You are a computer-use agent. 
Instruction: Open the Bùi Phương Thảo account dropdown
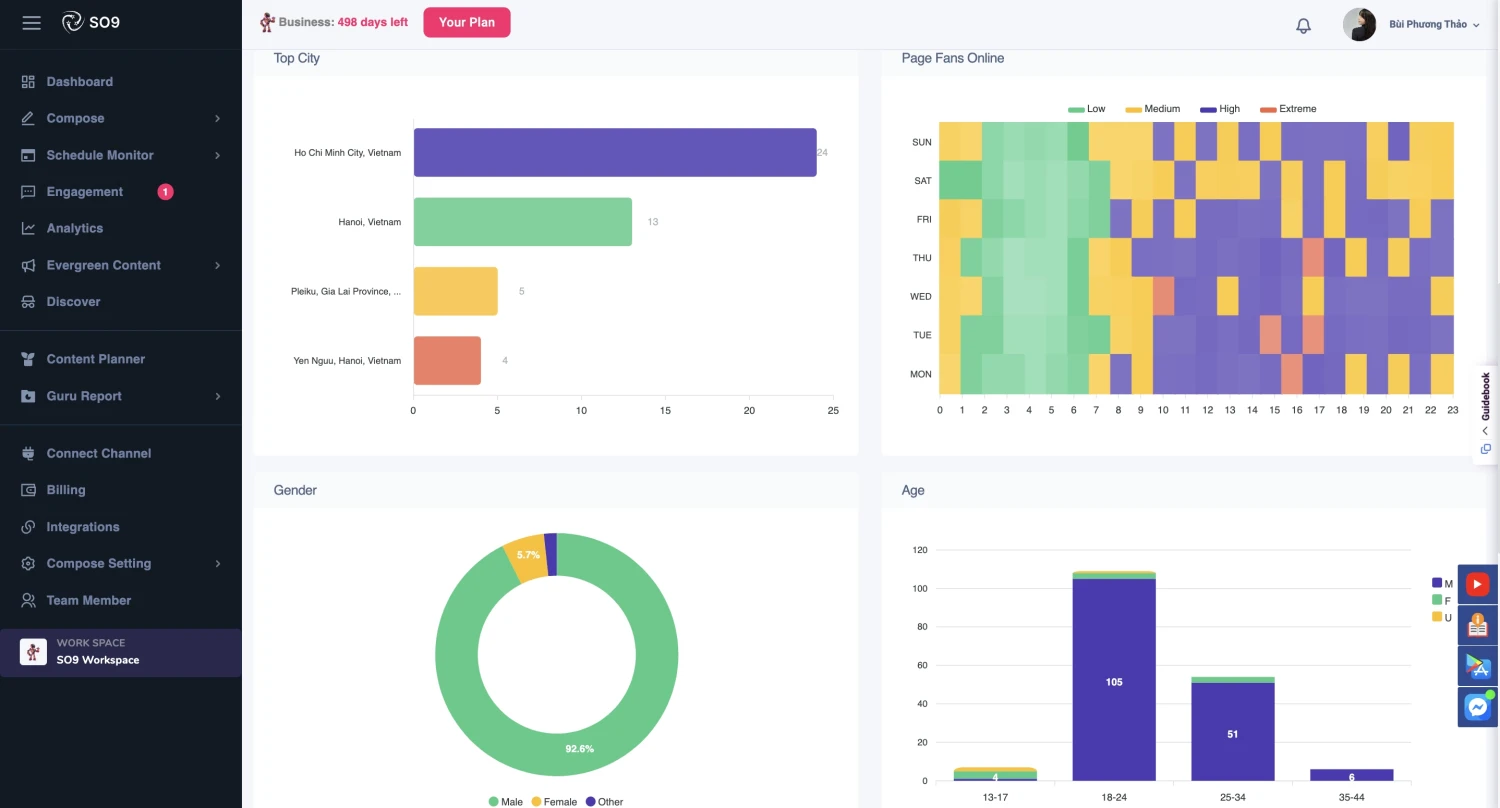(1434, 24)
